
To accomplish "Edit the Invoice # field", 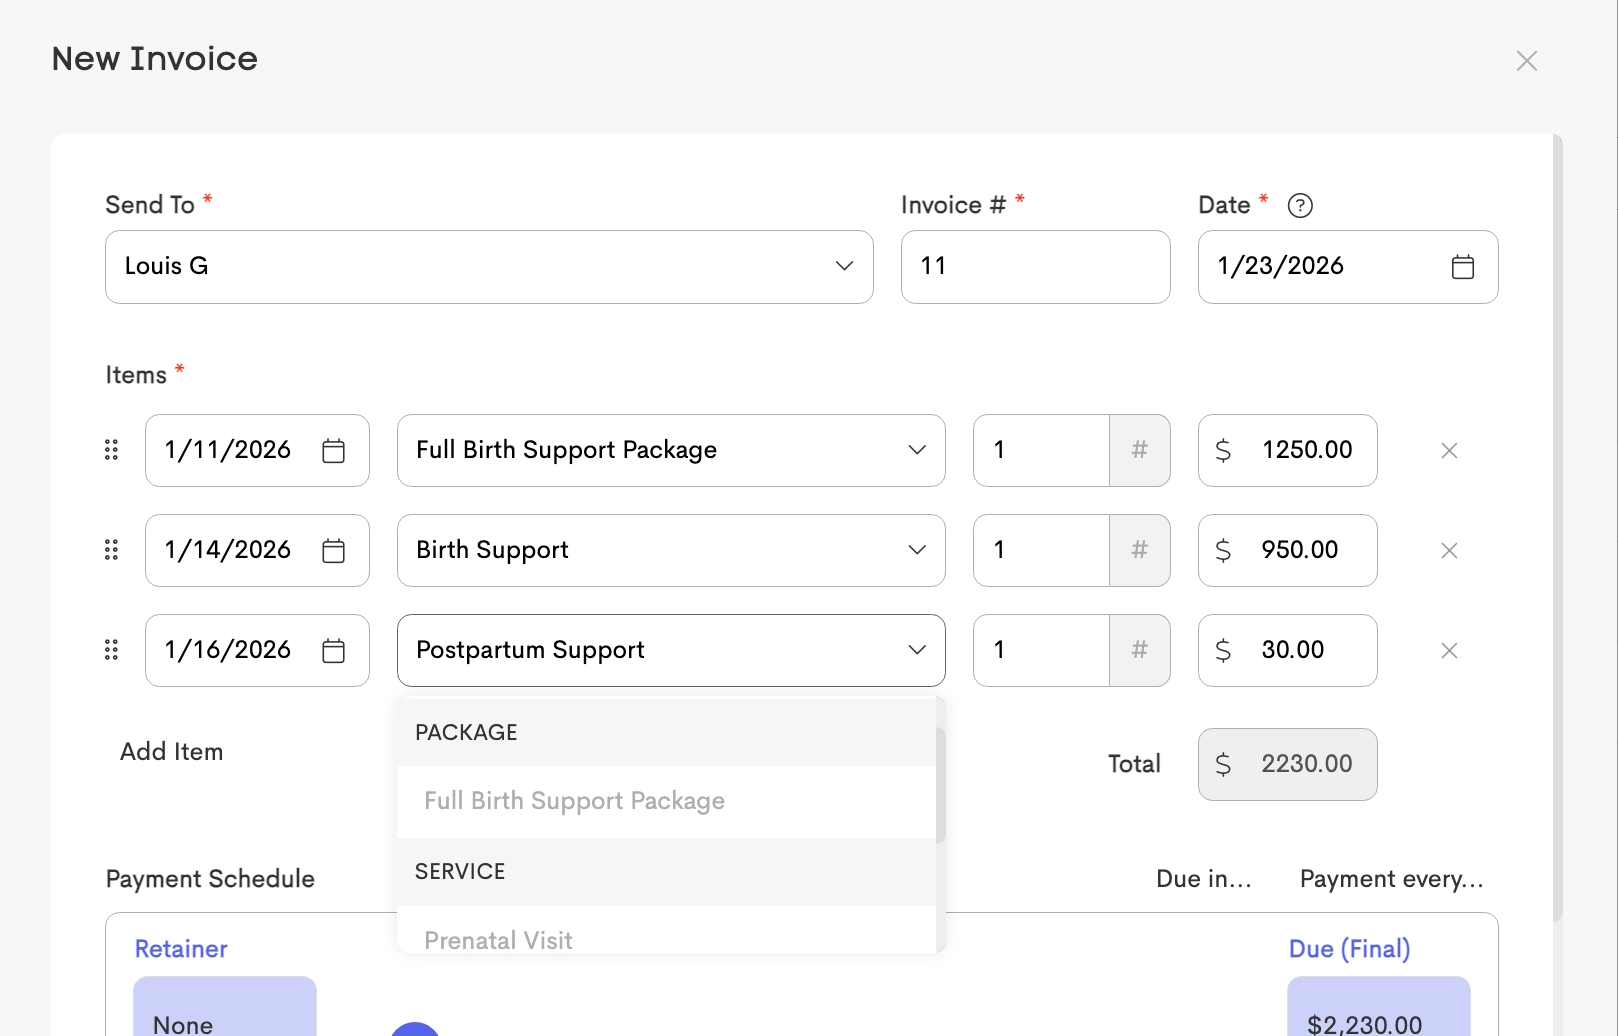I will click(1035, 267).
